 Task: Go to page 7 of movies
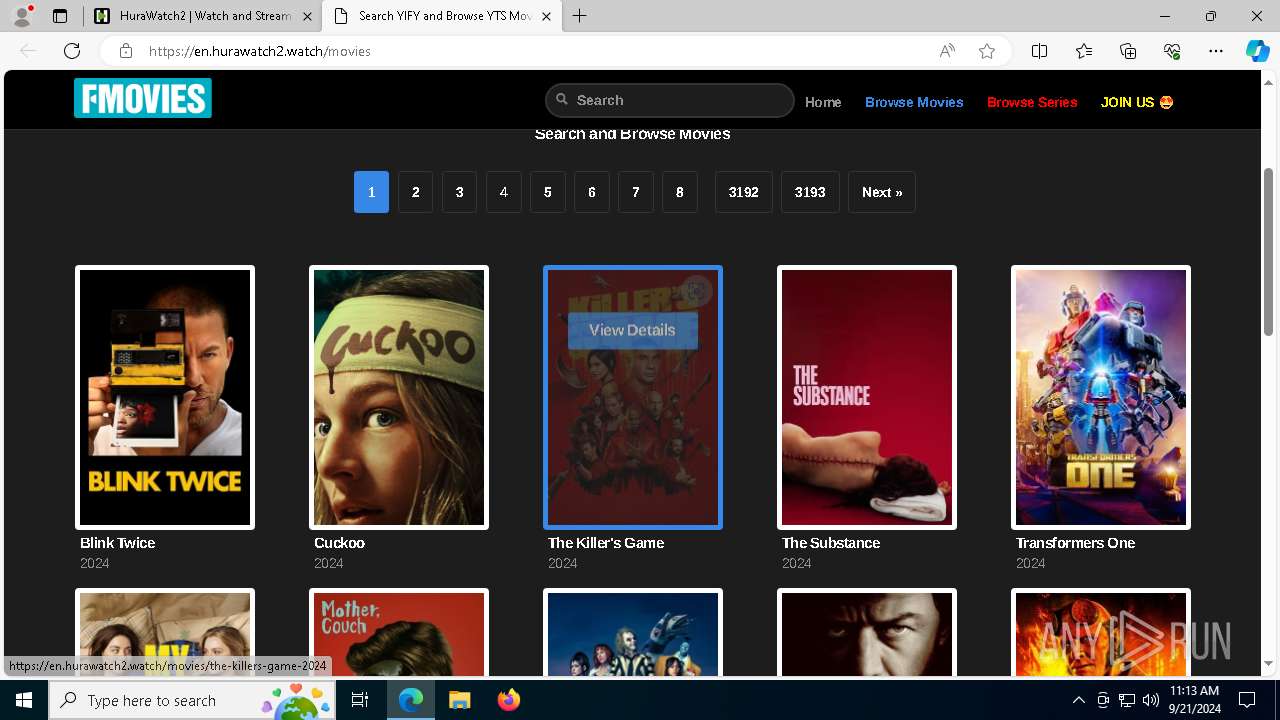(635, 192)
